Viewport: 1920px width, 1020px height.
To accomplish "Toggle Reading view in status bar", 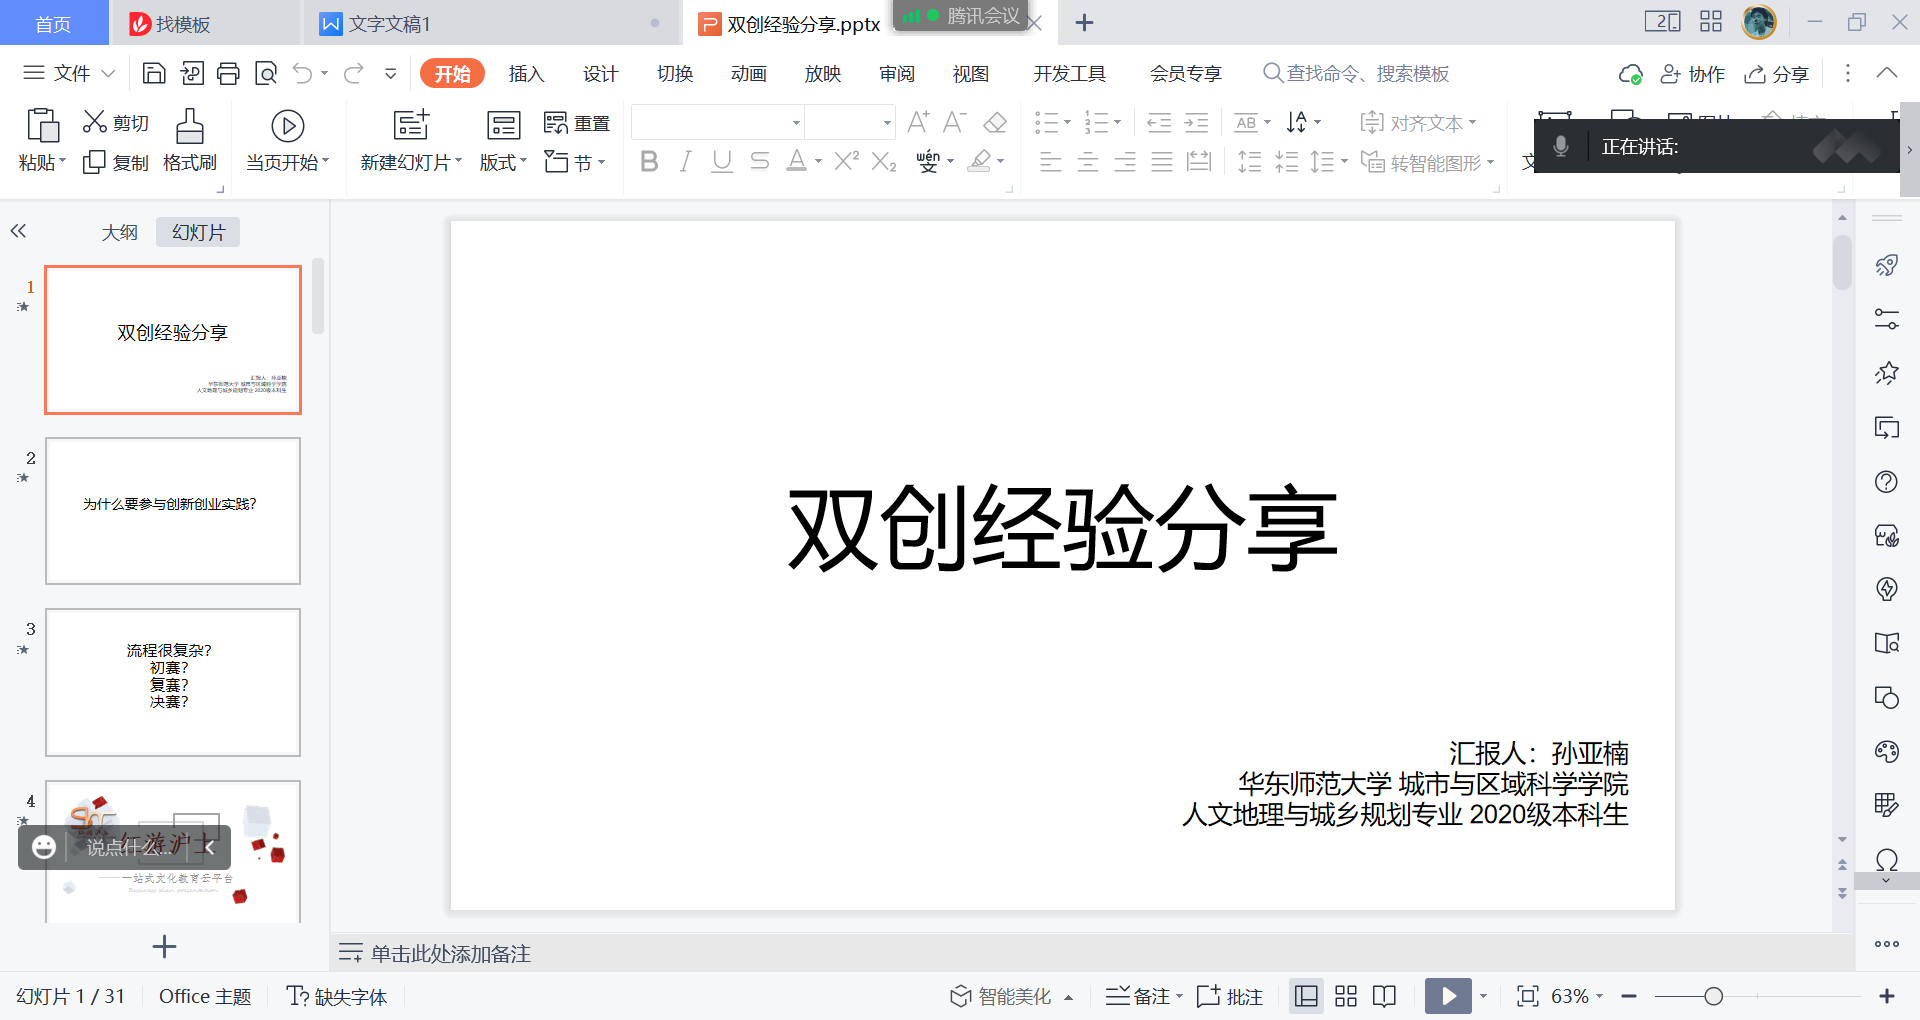I will 1385,996.
